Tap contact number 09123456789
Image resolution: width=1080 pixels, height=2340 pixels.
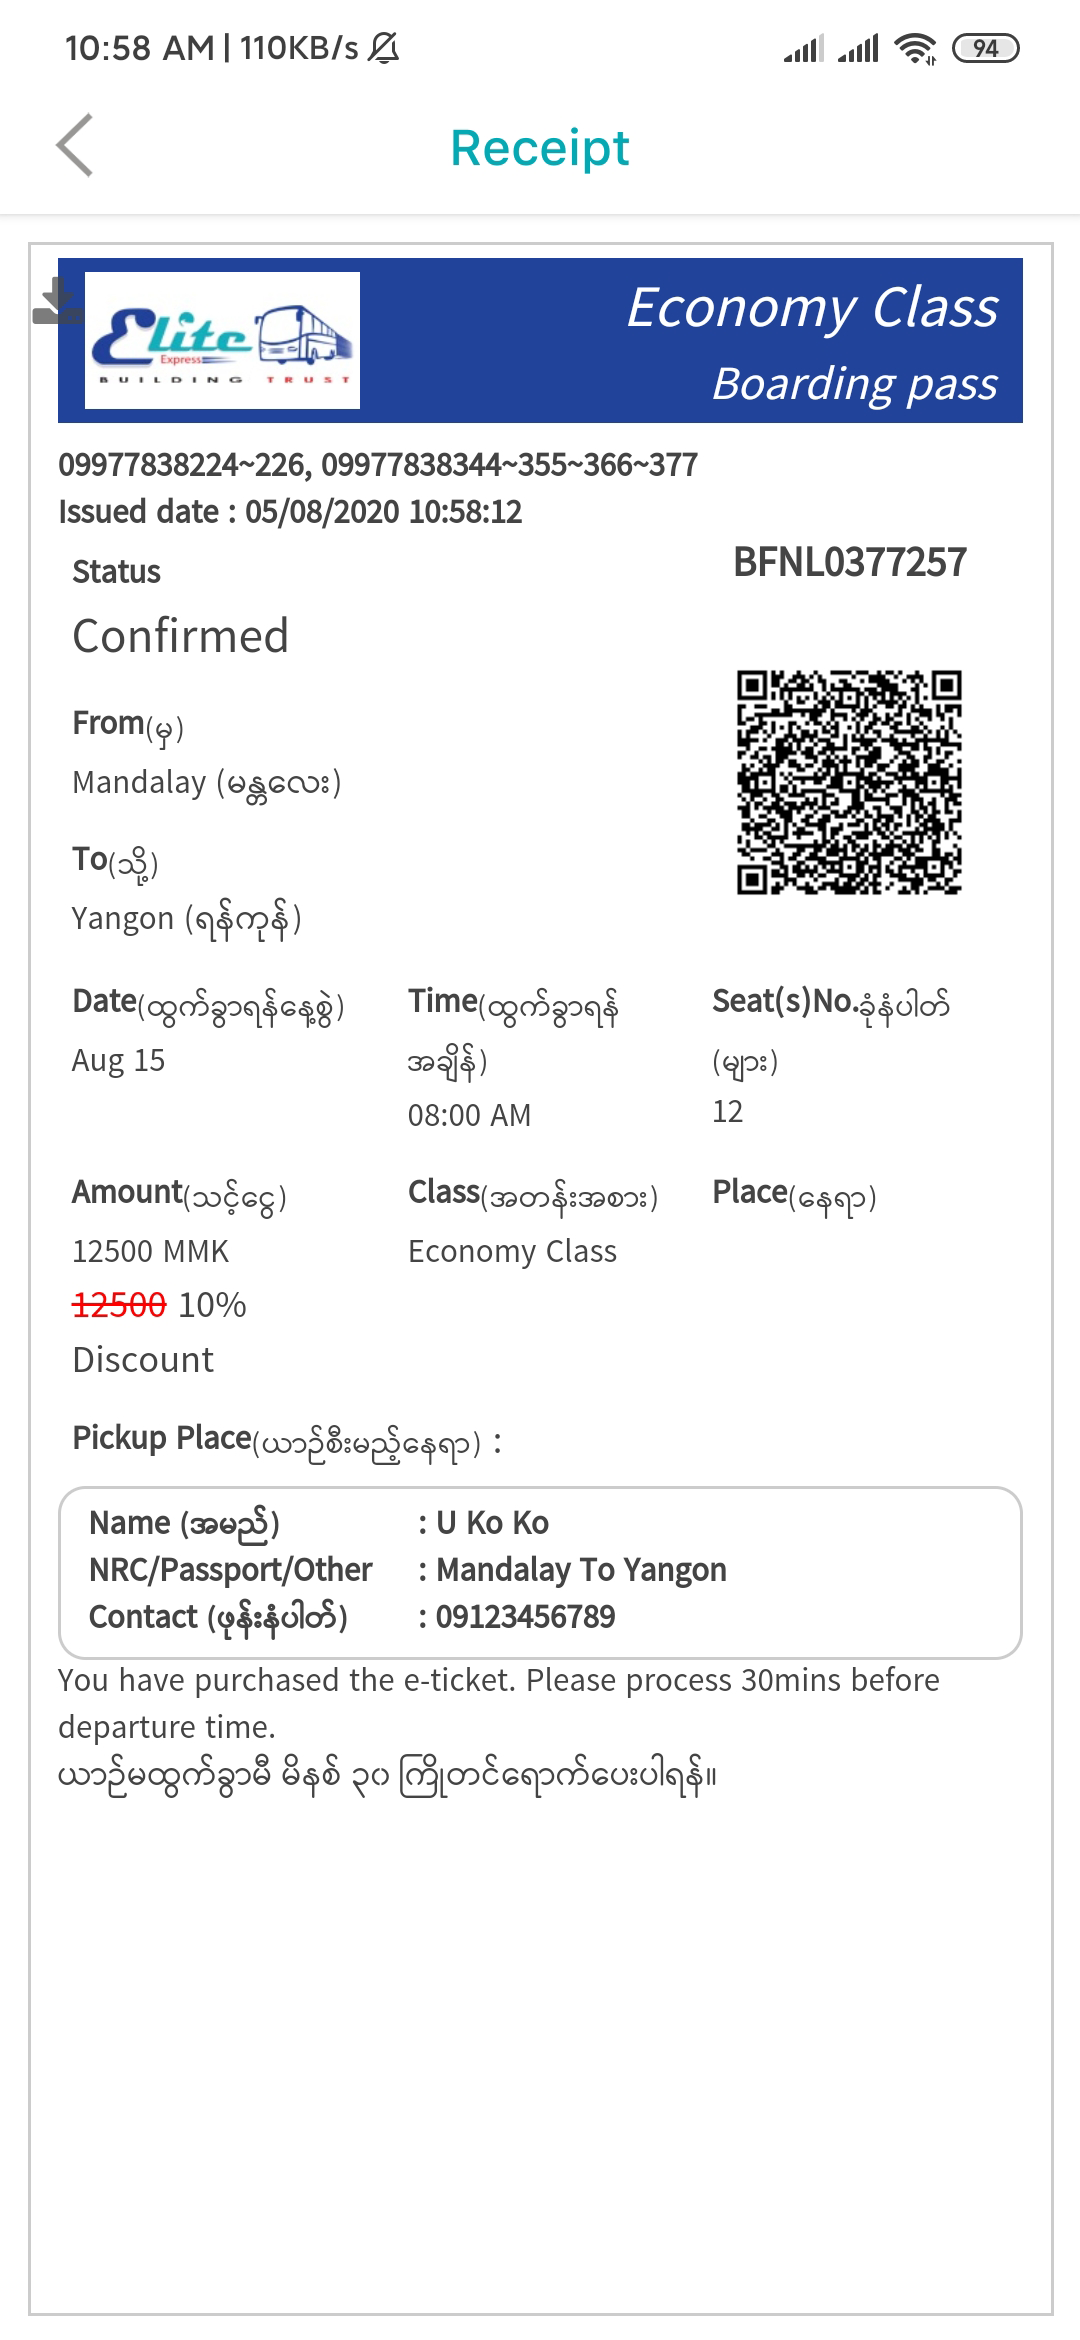tap(525, 1617)
